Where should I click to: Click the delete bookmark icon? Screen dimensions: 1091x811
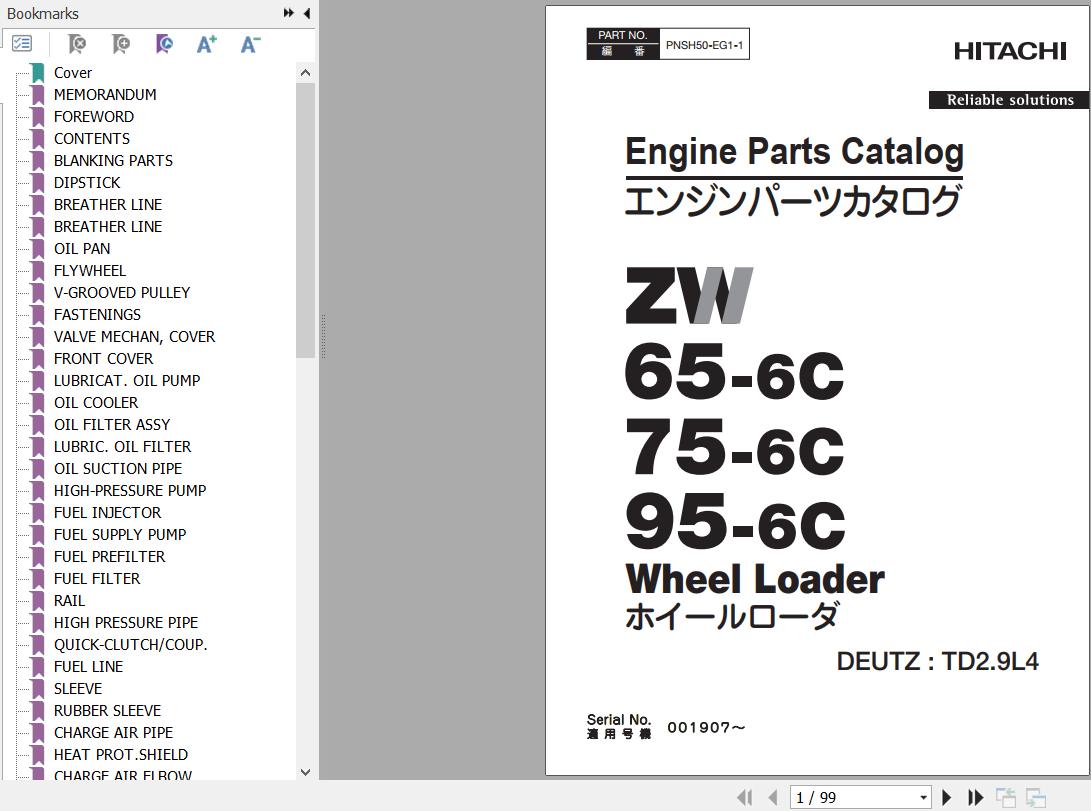(76, 44)
